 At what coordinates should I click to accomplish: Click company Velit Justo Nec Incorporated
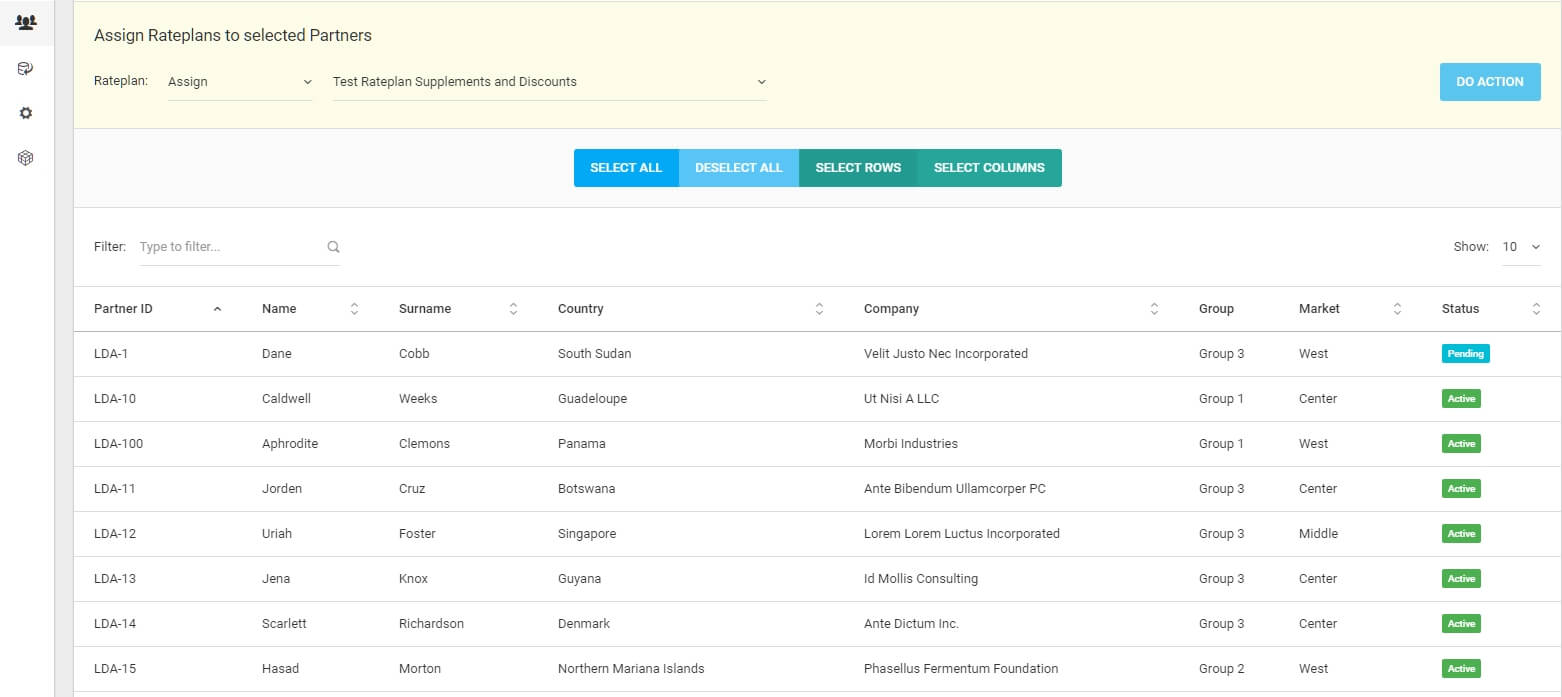click(x=946, y=354)
